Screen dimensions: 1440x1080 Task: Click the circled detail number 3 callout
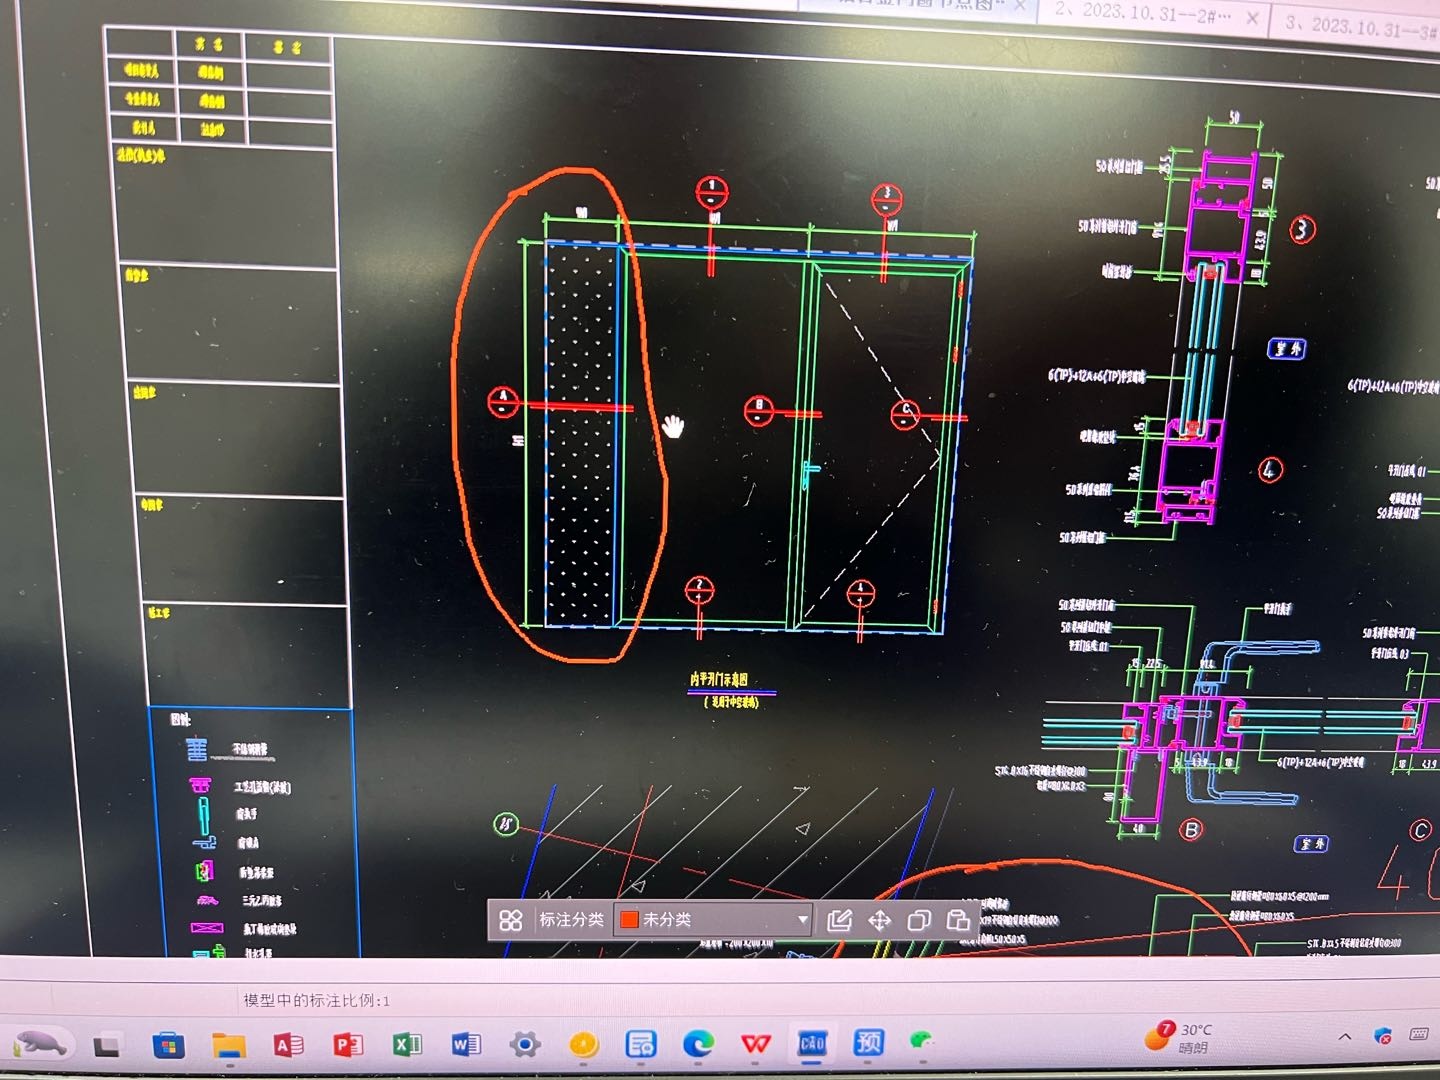coord(1301,230)
